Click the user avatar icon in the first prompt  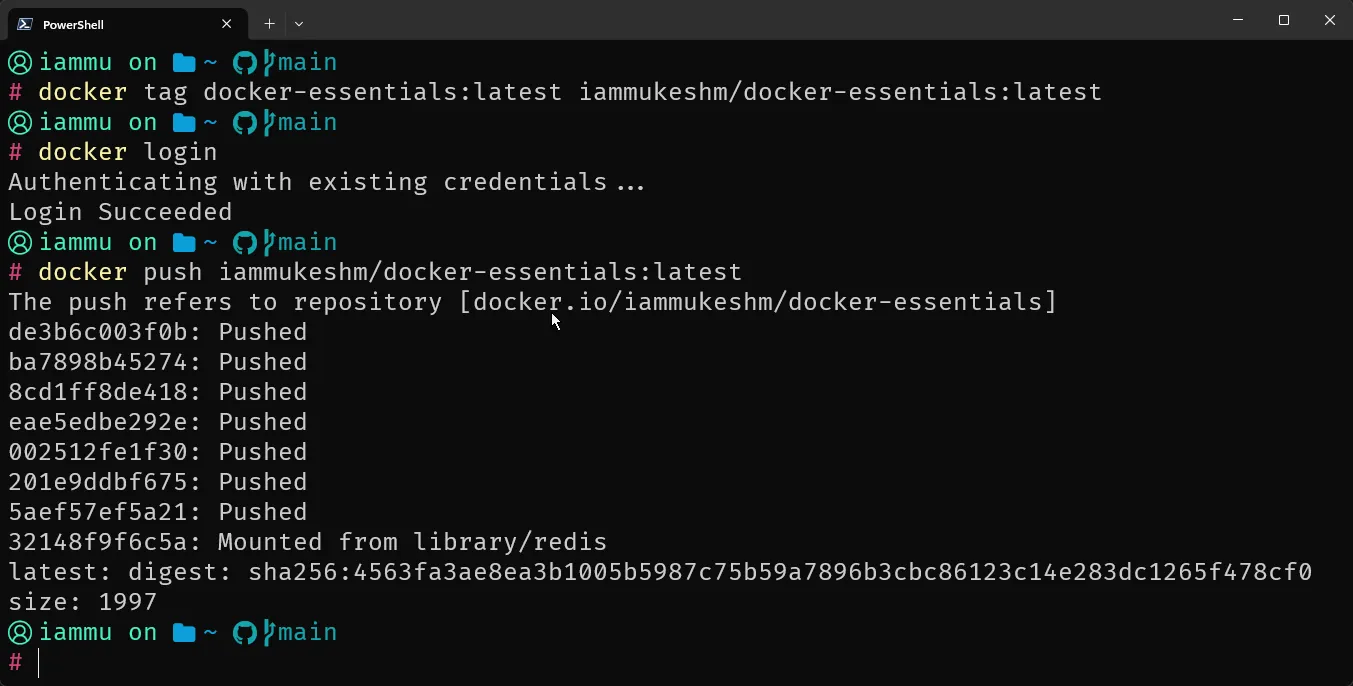click(x=19, y=61)
